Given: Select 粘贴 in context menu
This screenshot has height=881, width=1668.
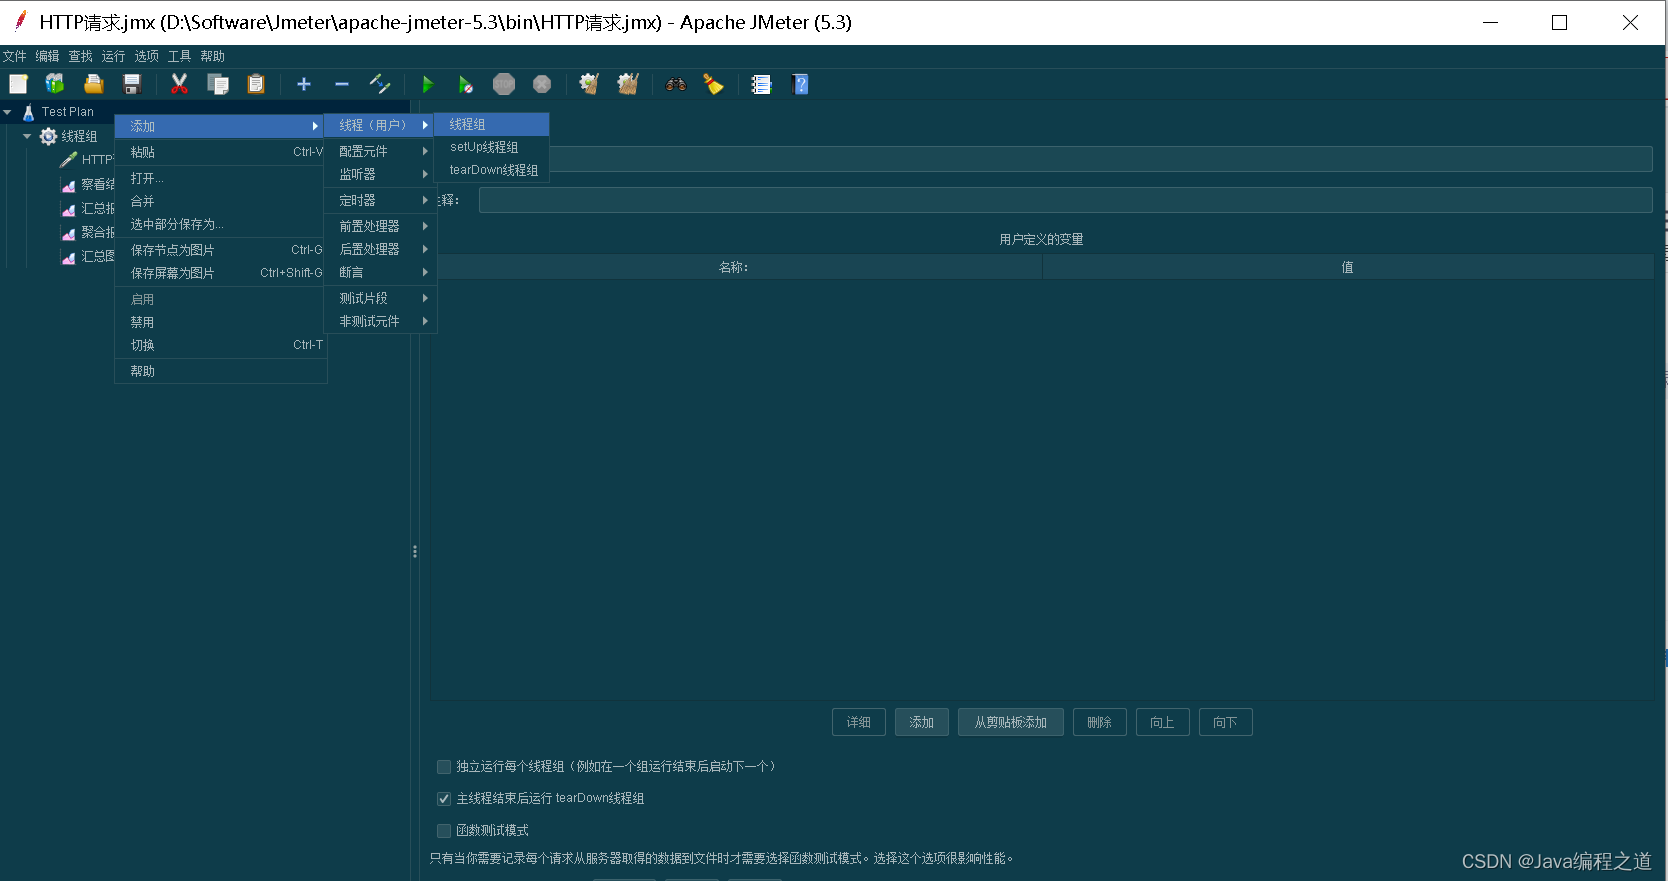Looking at the screenshot, I should tap(221, 152).
